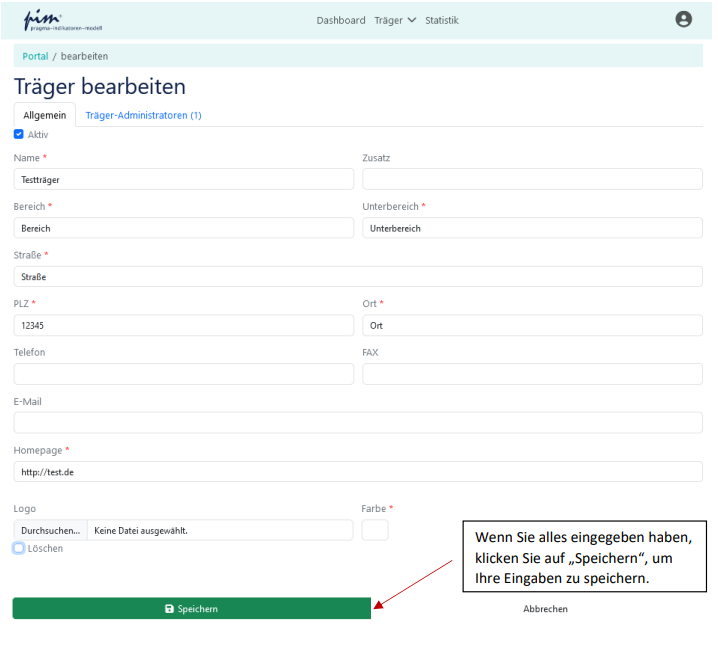Tick the Löschen checkbox under Logo

[19, 548]
